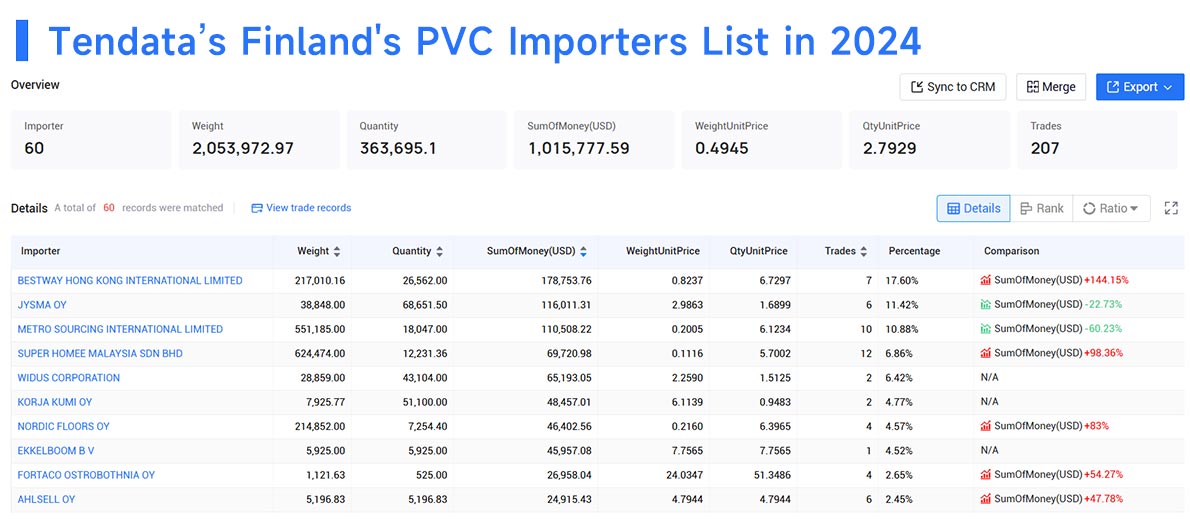Click trend chart icon in METRO SOURCING row
This screenshot has width=1190, height=519.
pyautogui.click(x=986, y=329)
